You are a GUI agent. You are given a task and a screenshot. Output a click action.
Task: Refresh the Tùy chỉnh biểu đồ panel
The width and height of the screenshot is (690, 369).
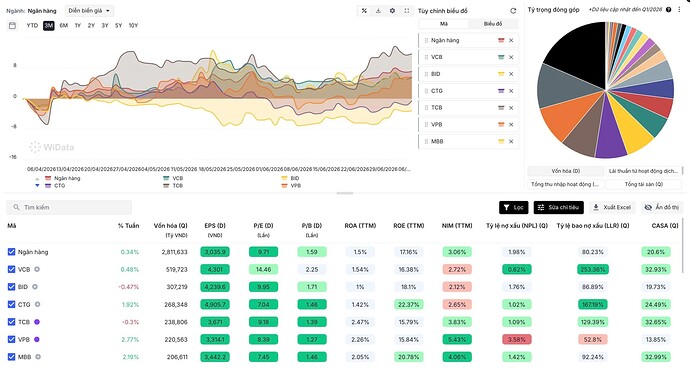pyautogui.click(x=513, y=11)
